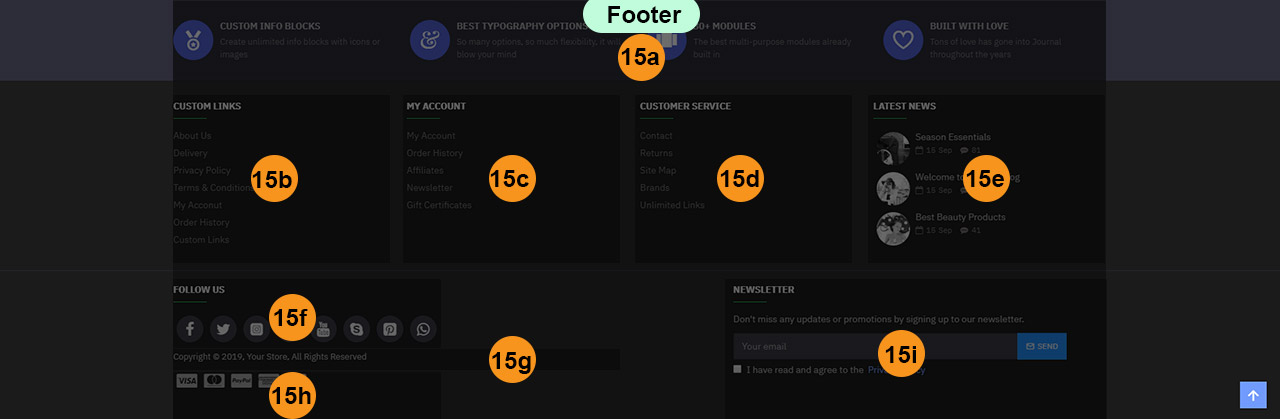Screen dimensions: 1280x419
Task: Click the newsletter Send button
Action: [x=1042, y=346]
